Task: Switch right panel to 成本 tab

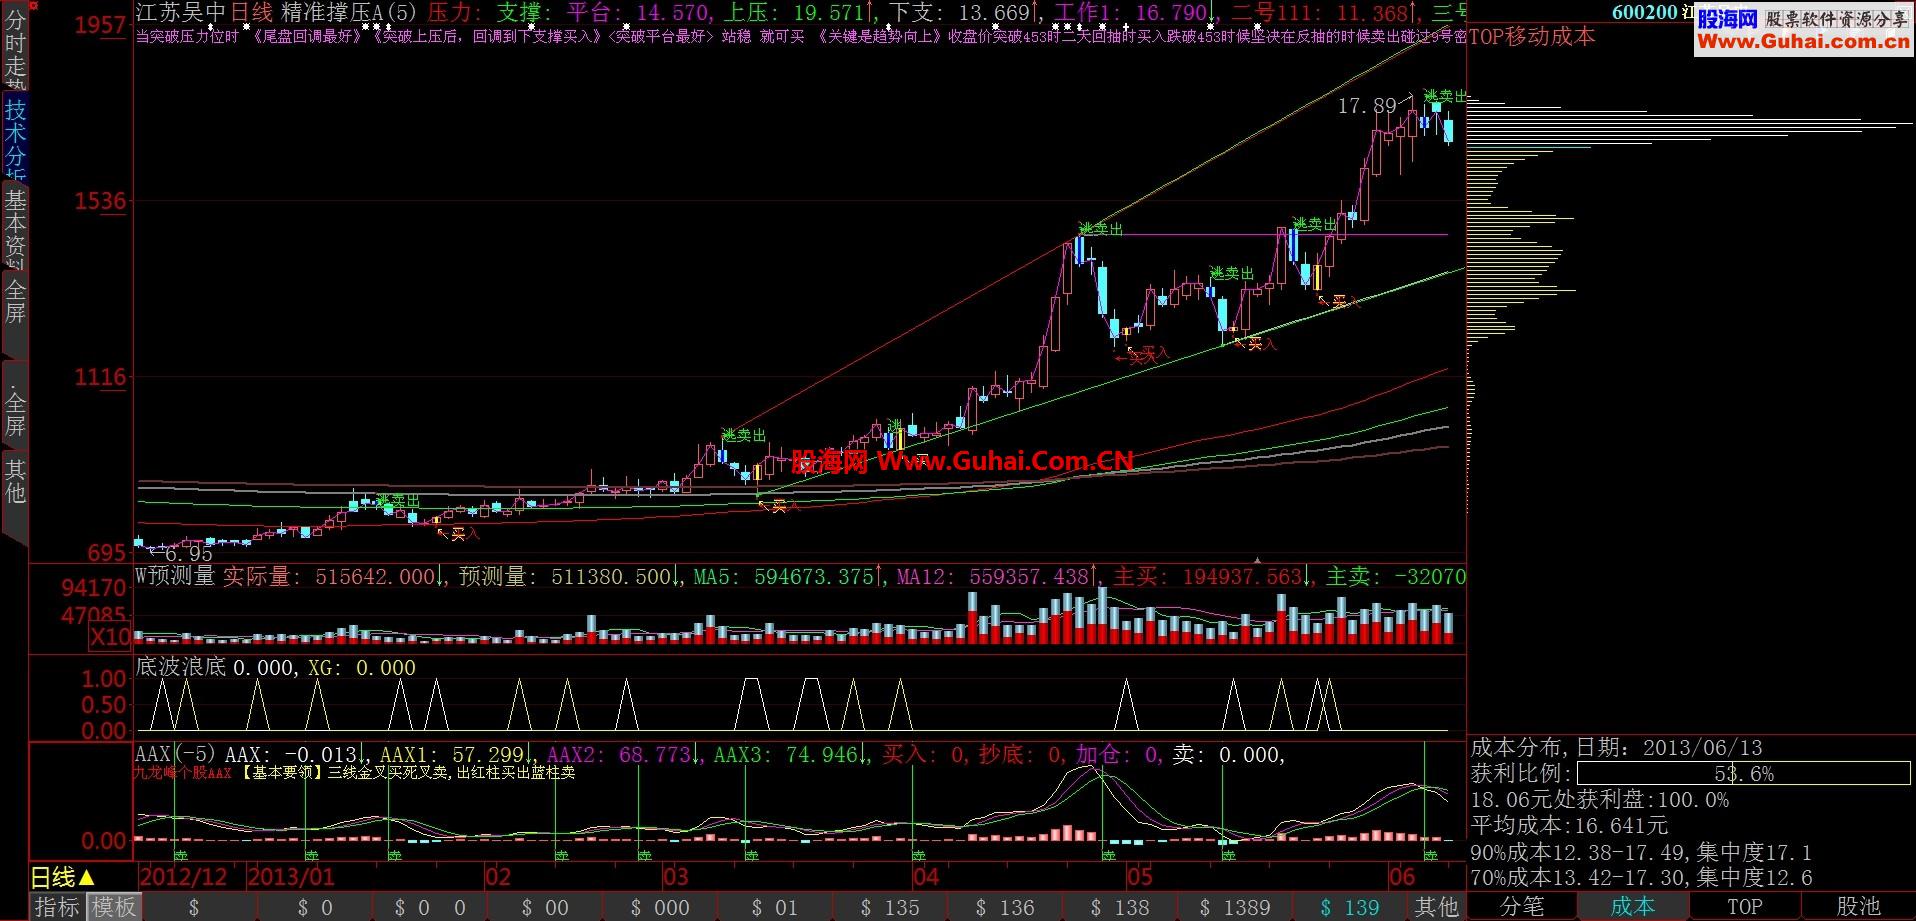Action: (x=1633, y=907)
